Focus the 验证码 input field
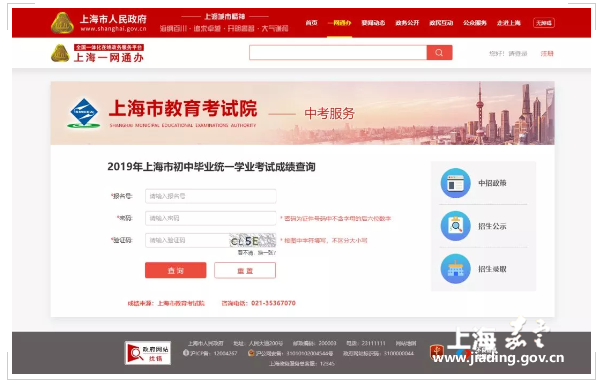Image resolution: width=605 pixels, height=387 pixels. coord(188,240)
